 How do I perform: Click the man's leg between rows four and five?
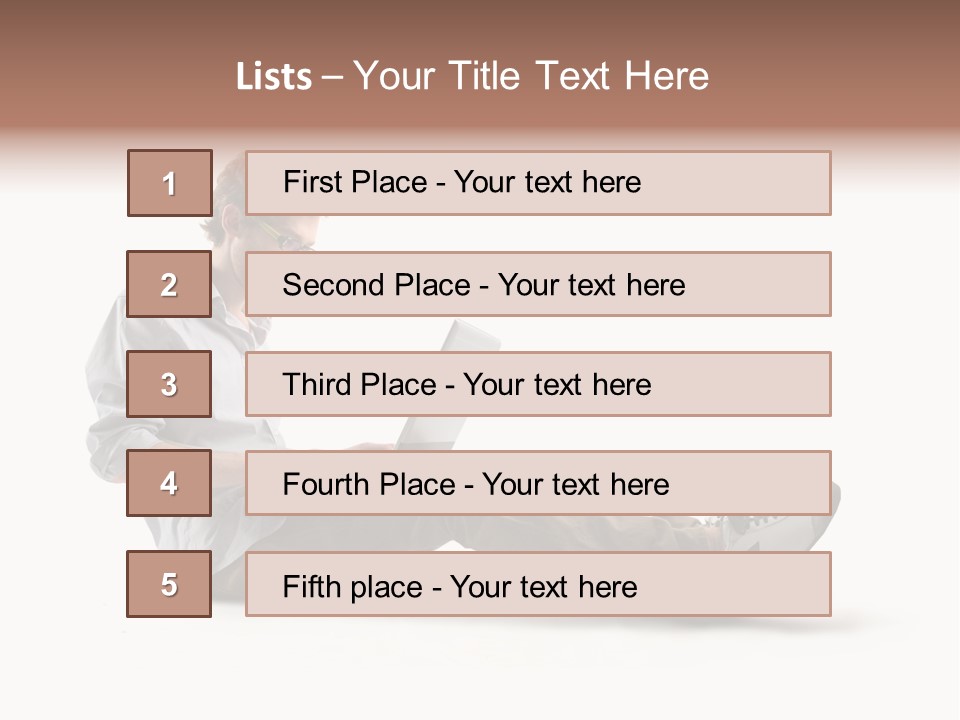point(560,534)
